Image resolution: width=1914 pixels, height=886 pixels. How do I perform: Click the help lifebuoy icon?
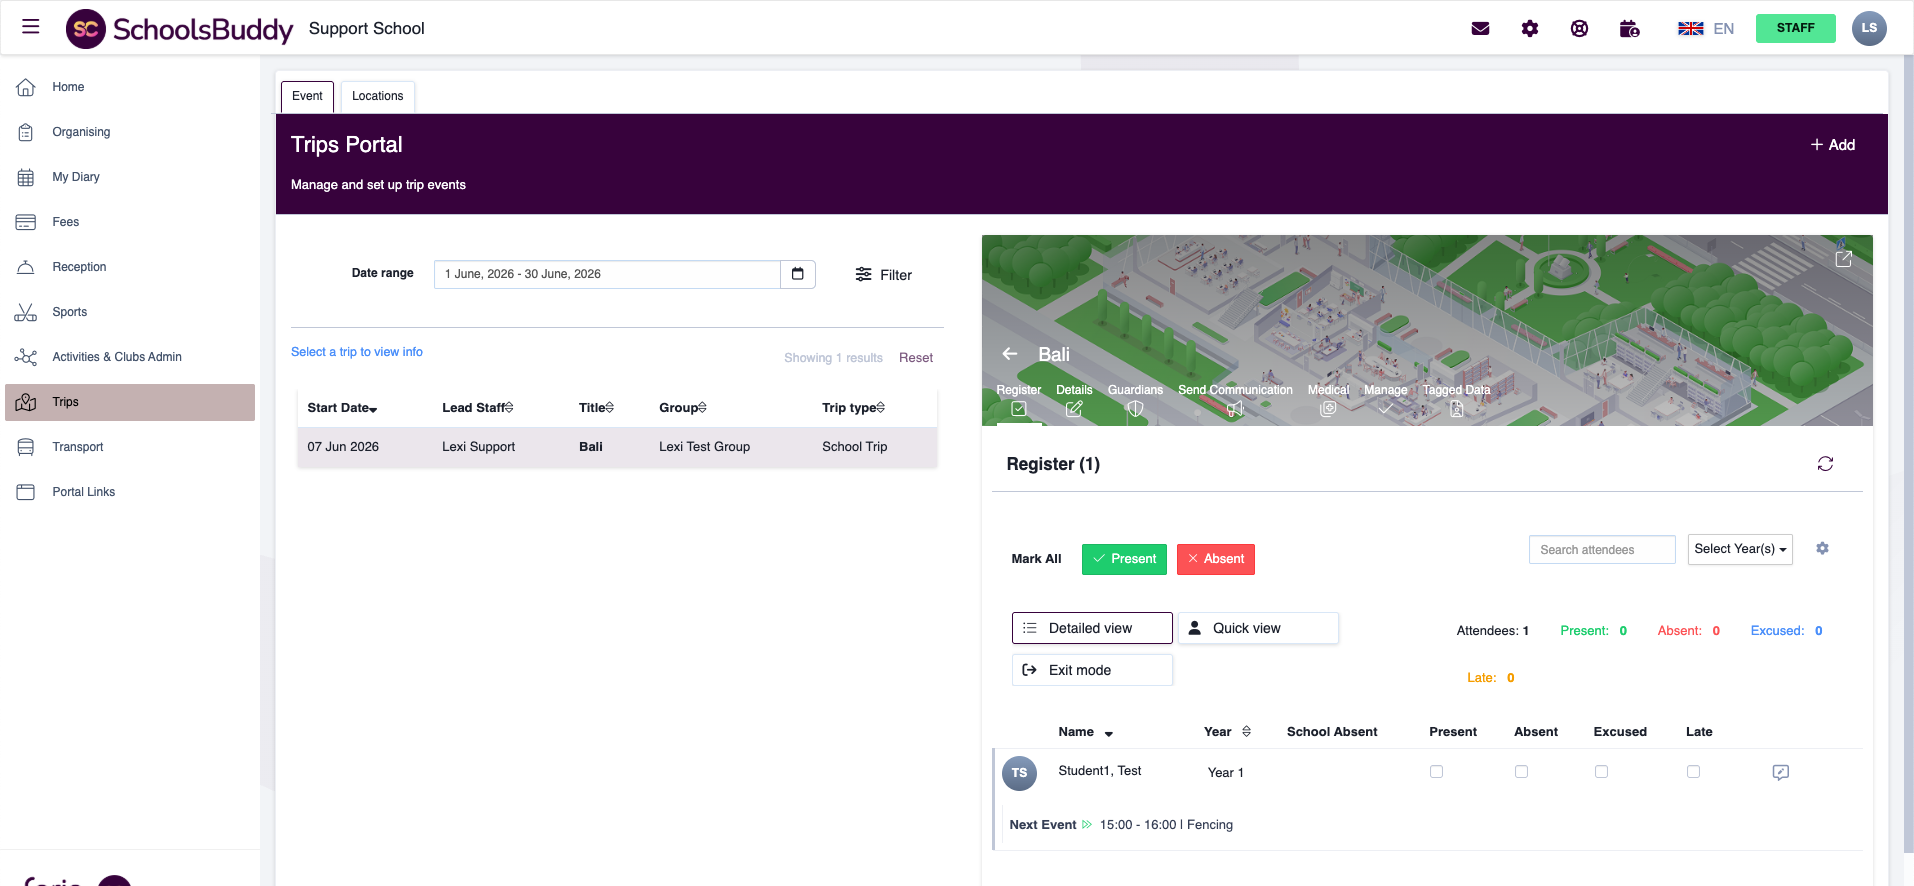click(x=1579, y=29)
